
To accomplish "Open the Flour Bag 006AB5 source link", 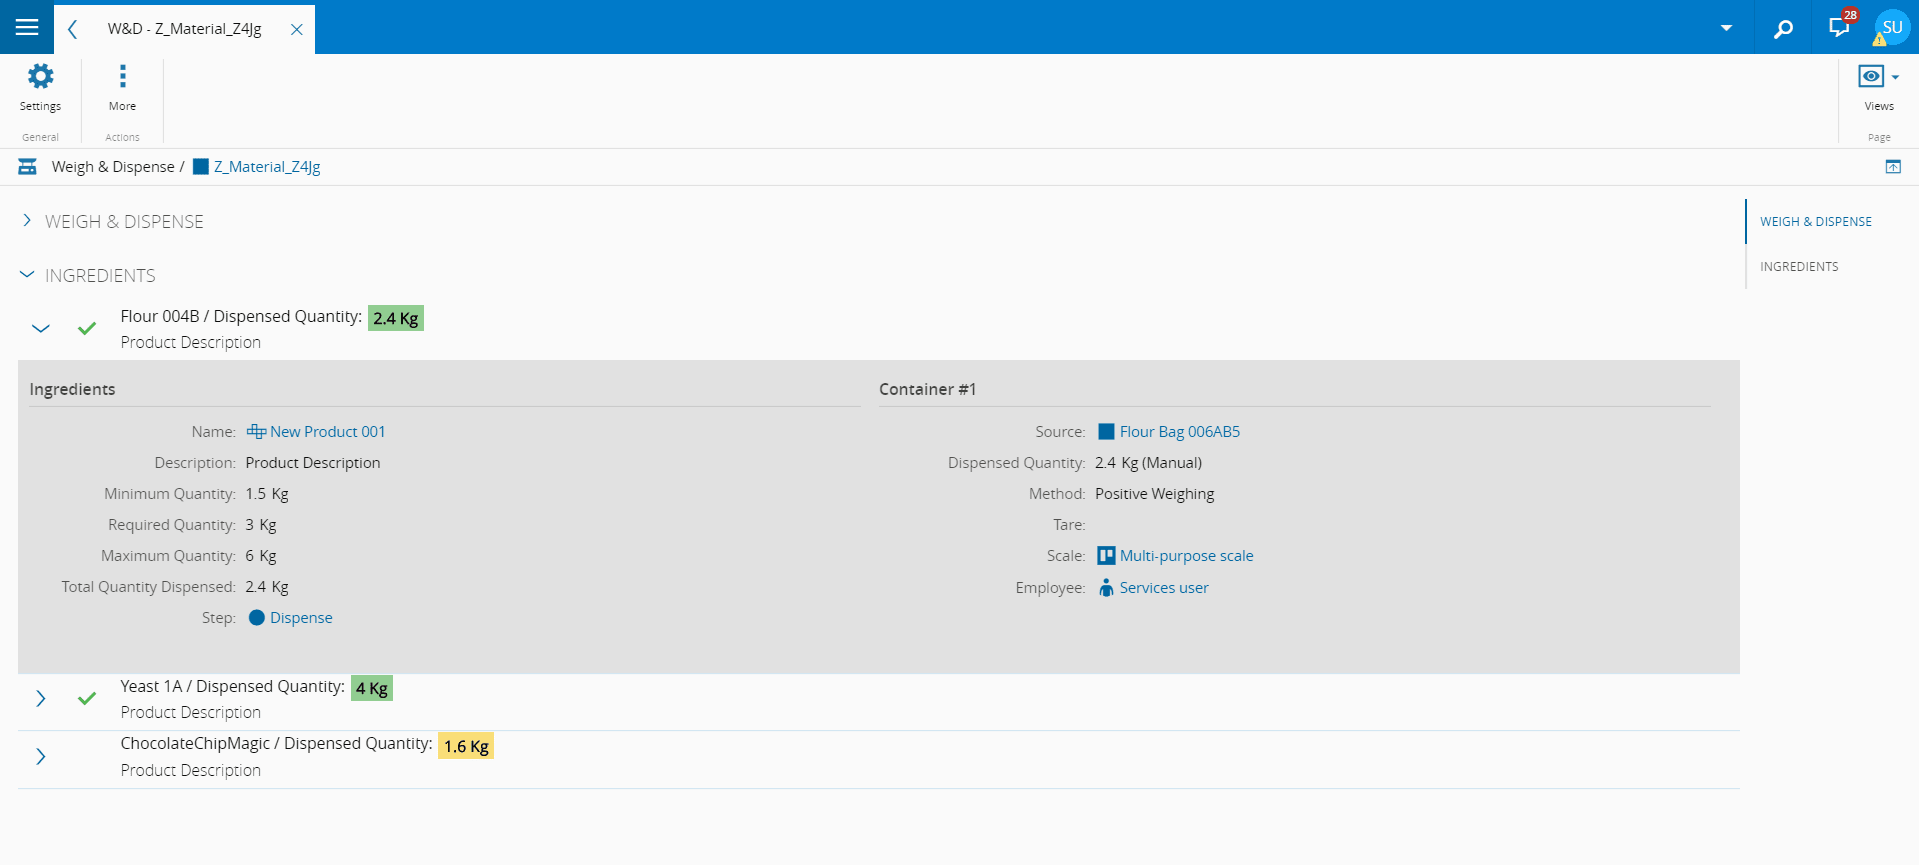I will point(1180,432).
